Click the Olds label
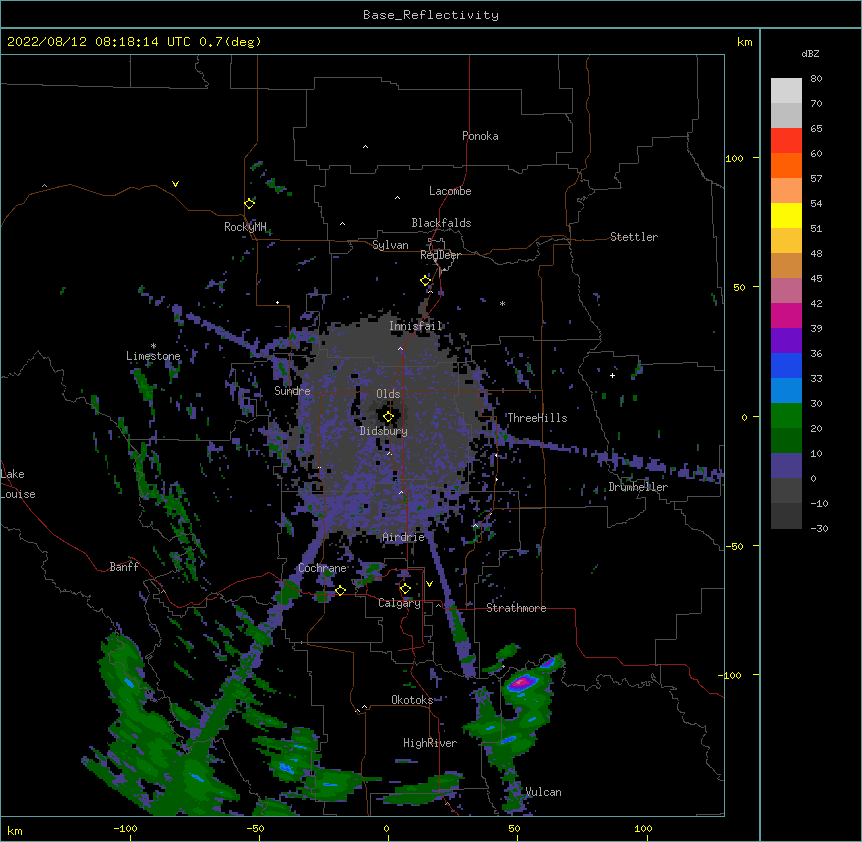Viewport: 862px width, 842px height. point(388,394)
